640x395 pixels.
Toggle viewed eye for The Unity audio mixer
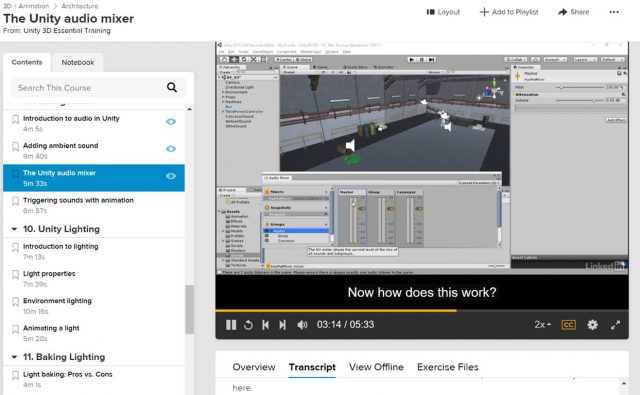click(171, 176)
